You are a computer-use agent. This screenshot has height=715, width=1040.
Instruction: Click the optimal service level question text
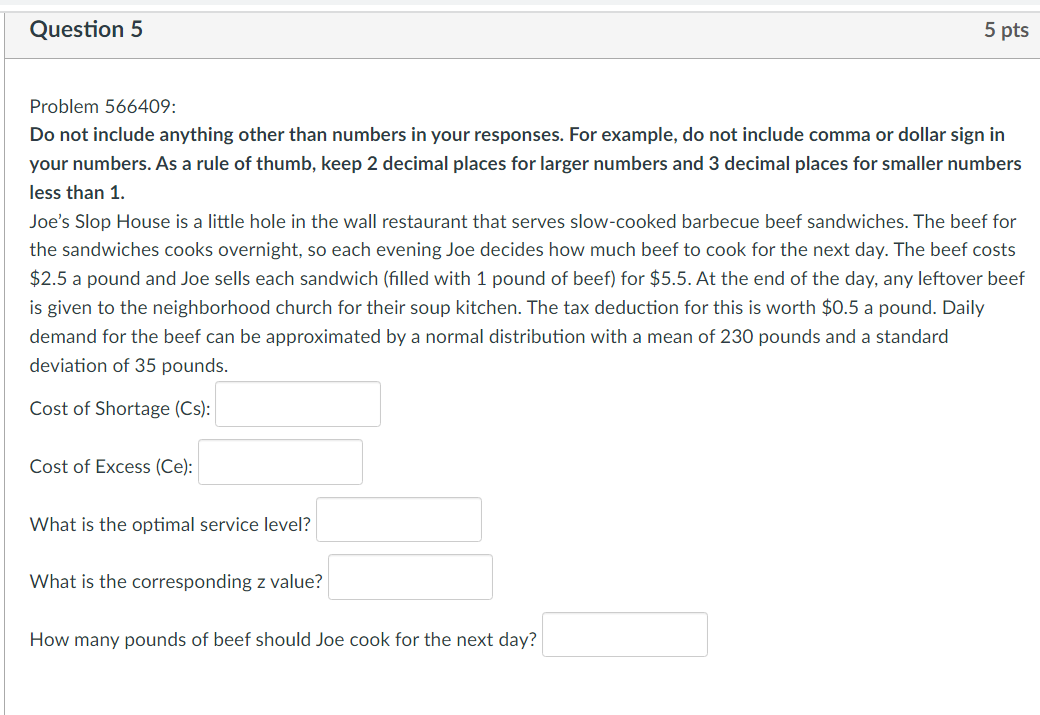[x=170, y=524]
